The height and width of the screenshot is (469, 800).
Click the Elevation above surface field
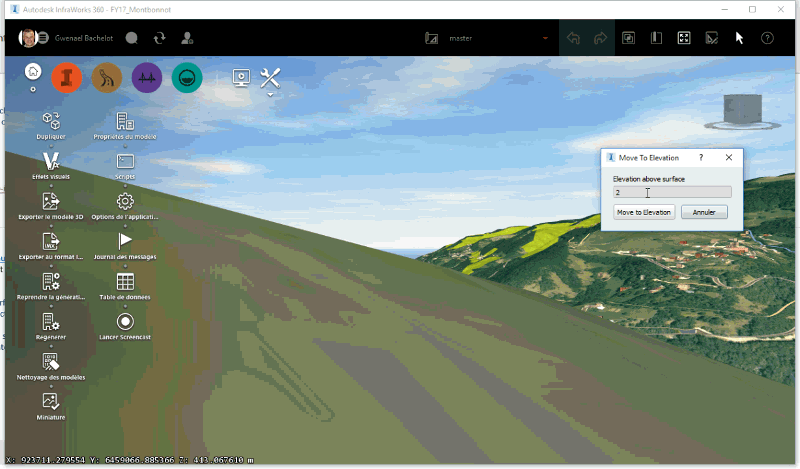671,192
